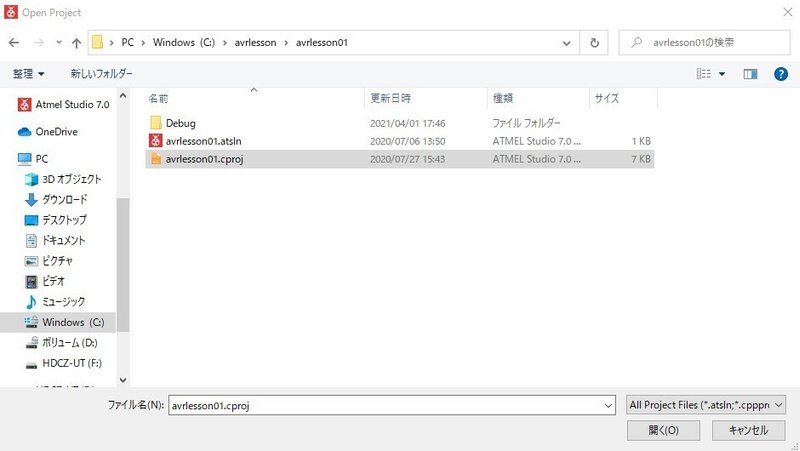The width and height of the screenshot is (800, 451).
Task: Toggle the preview pane icon
Action: click(x=750, y=74)
